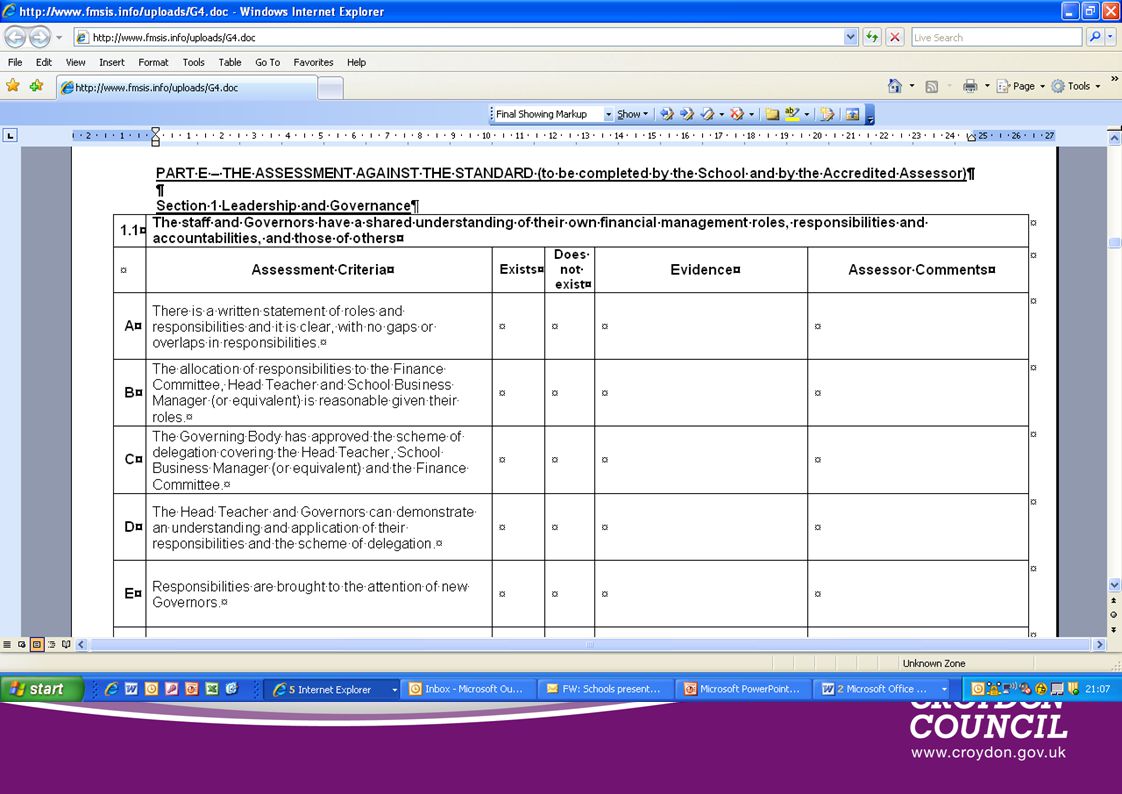Click the Normal view icon at bottom-left
Screen dimensions: 1122x794
tap(7, 644)
